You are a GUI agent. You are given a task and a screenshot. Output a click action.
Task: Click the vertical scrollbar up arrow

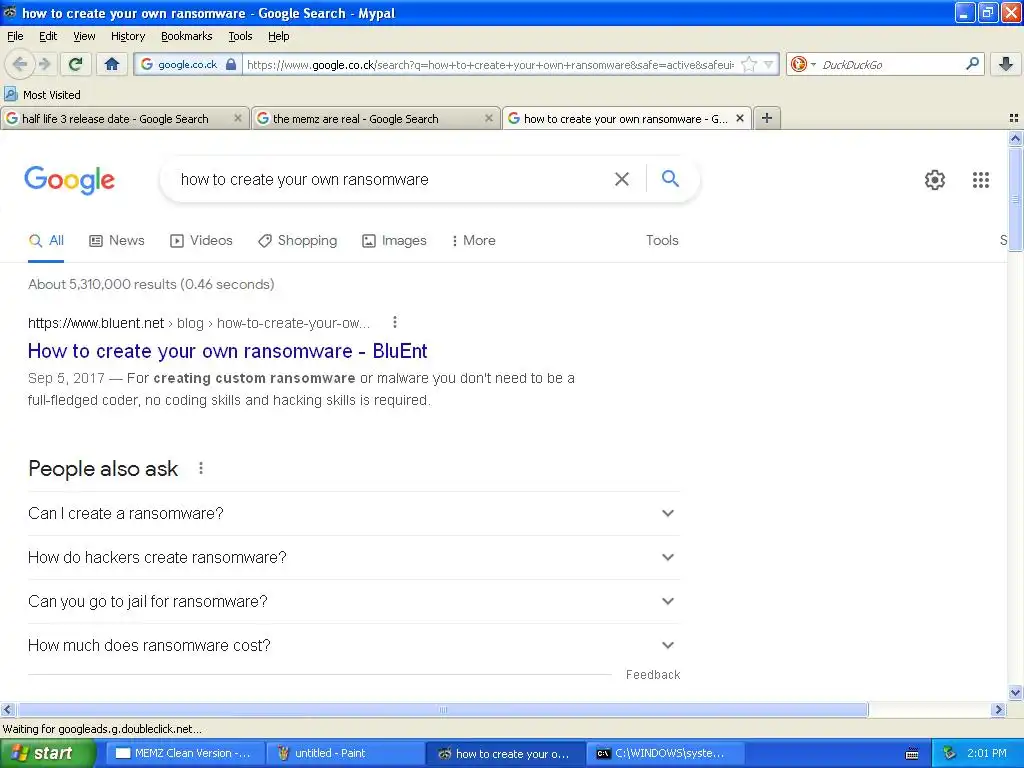[1015, 138]
